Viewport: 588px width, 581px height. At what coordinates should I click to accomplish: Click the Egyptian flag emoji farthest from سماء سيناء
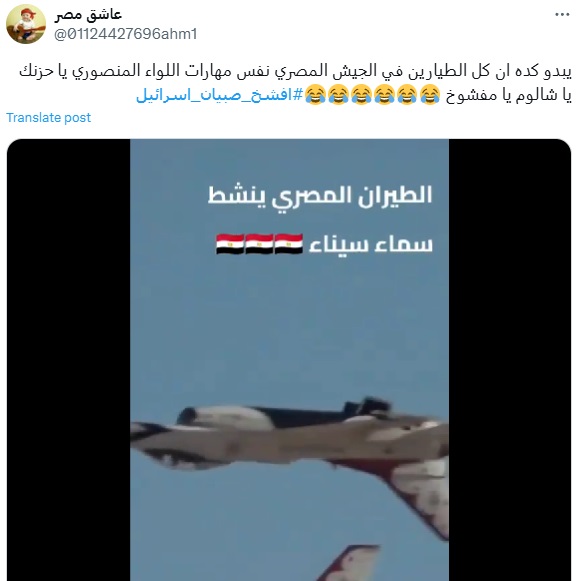pos(230,244)
